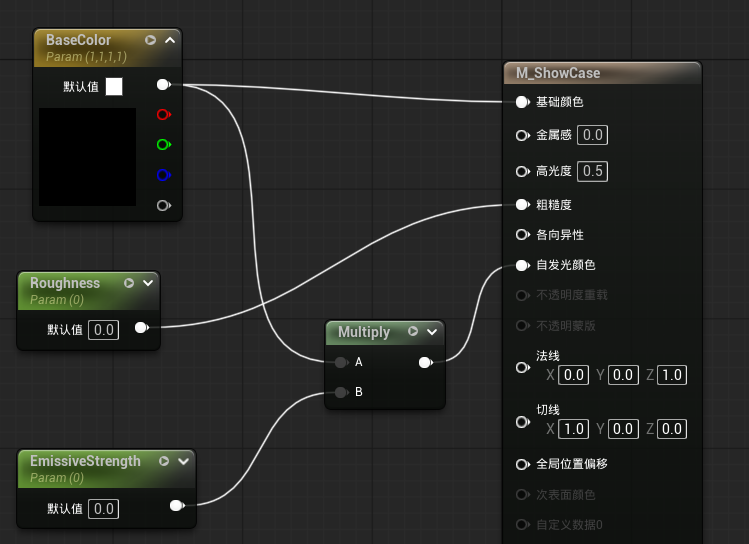Click the 全局位置偏移 input pin

point(523,464)
